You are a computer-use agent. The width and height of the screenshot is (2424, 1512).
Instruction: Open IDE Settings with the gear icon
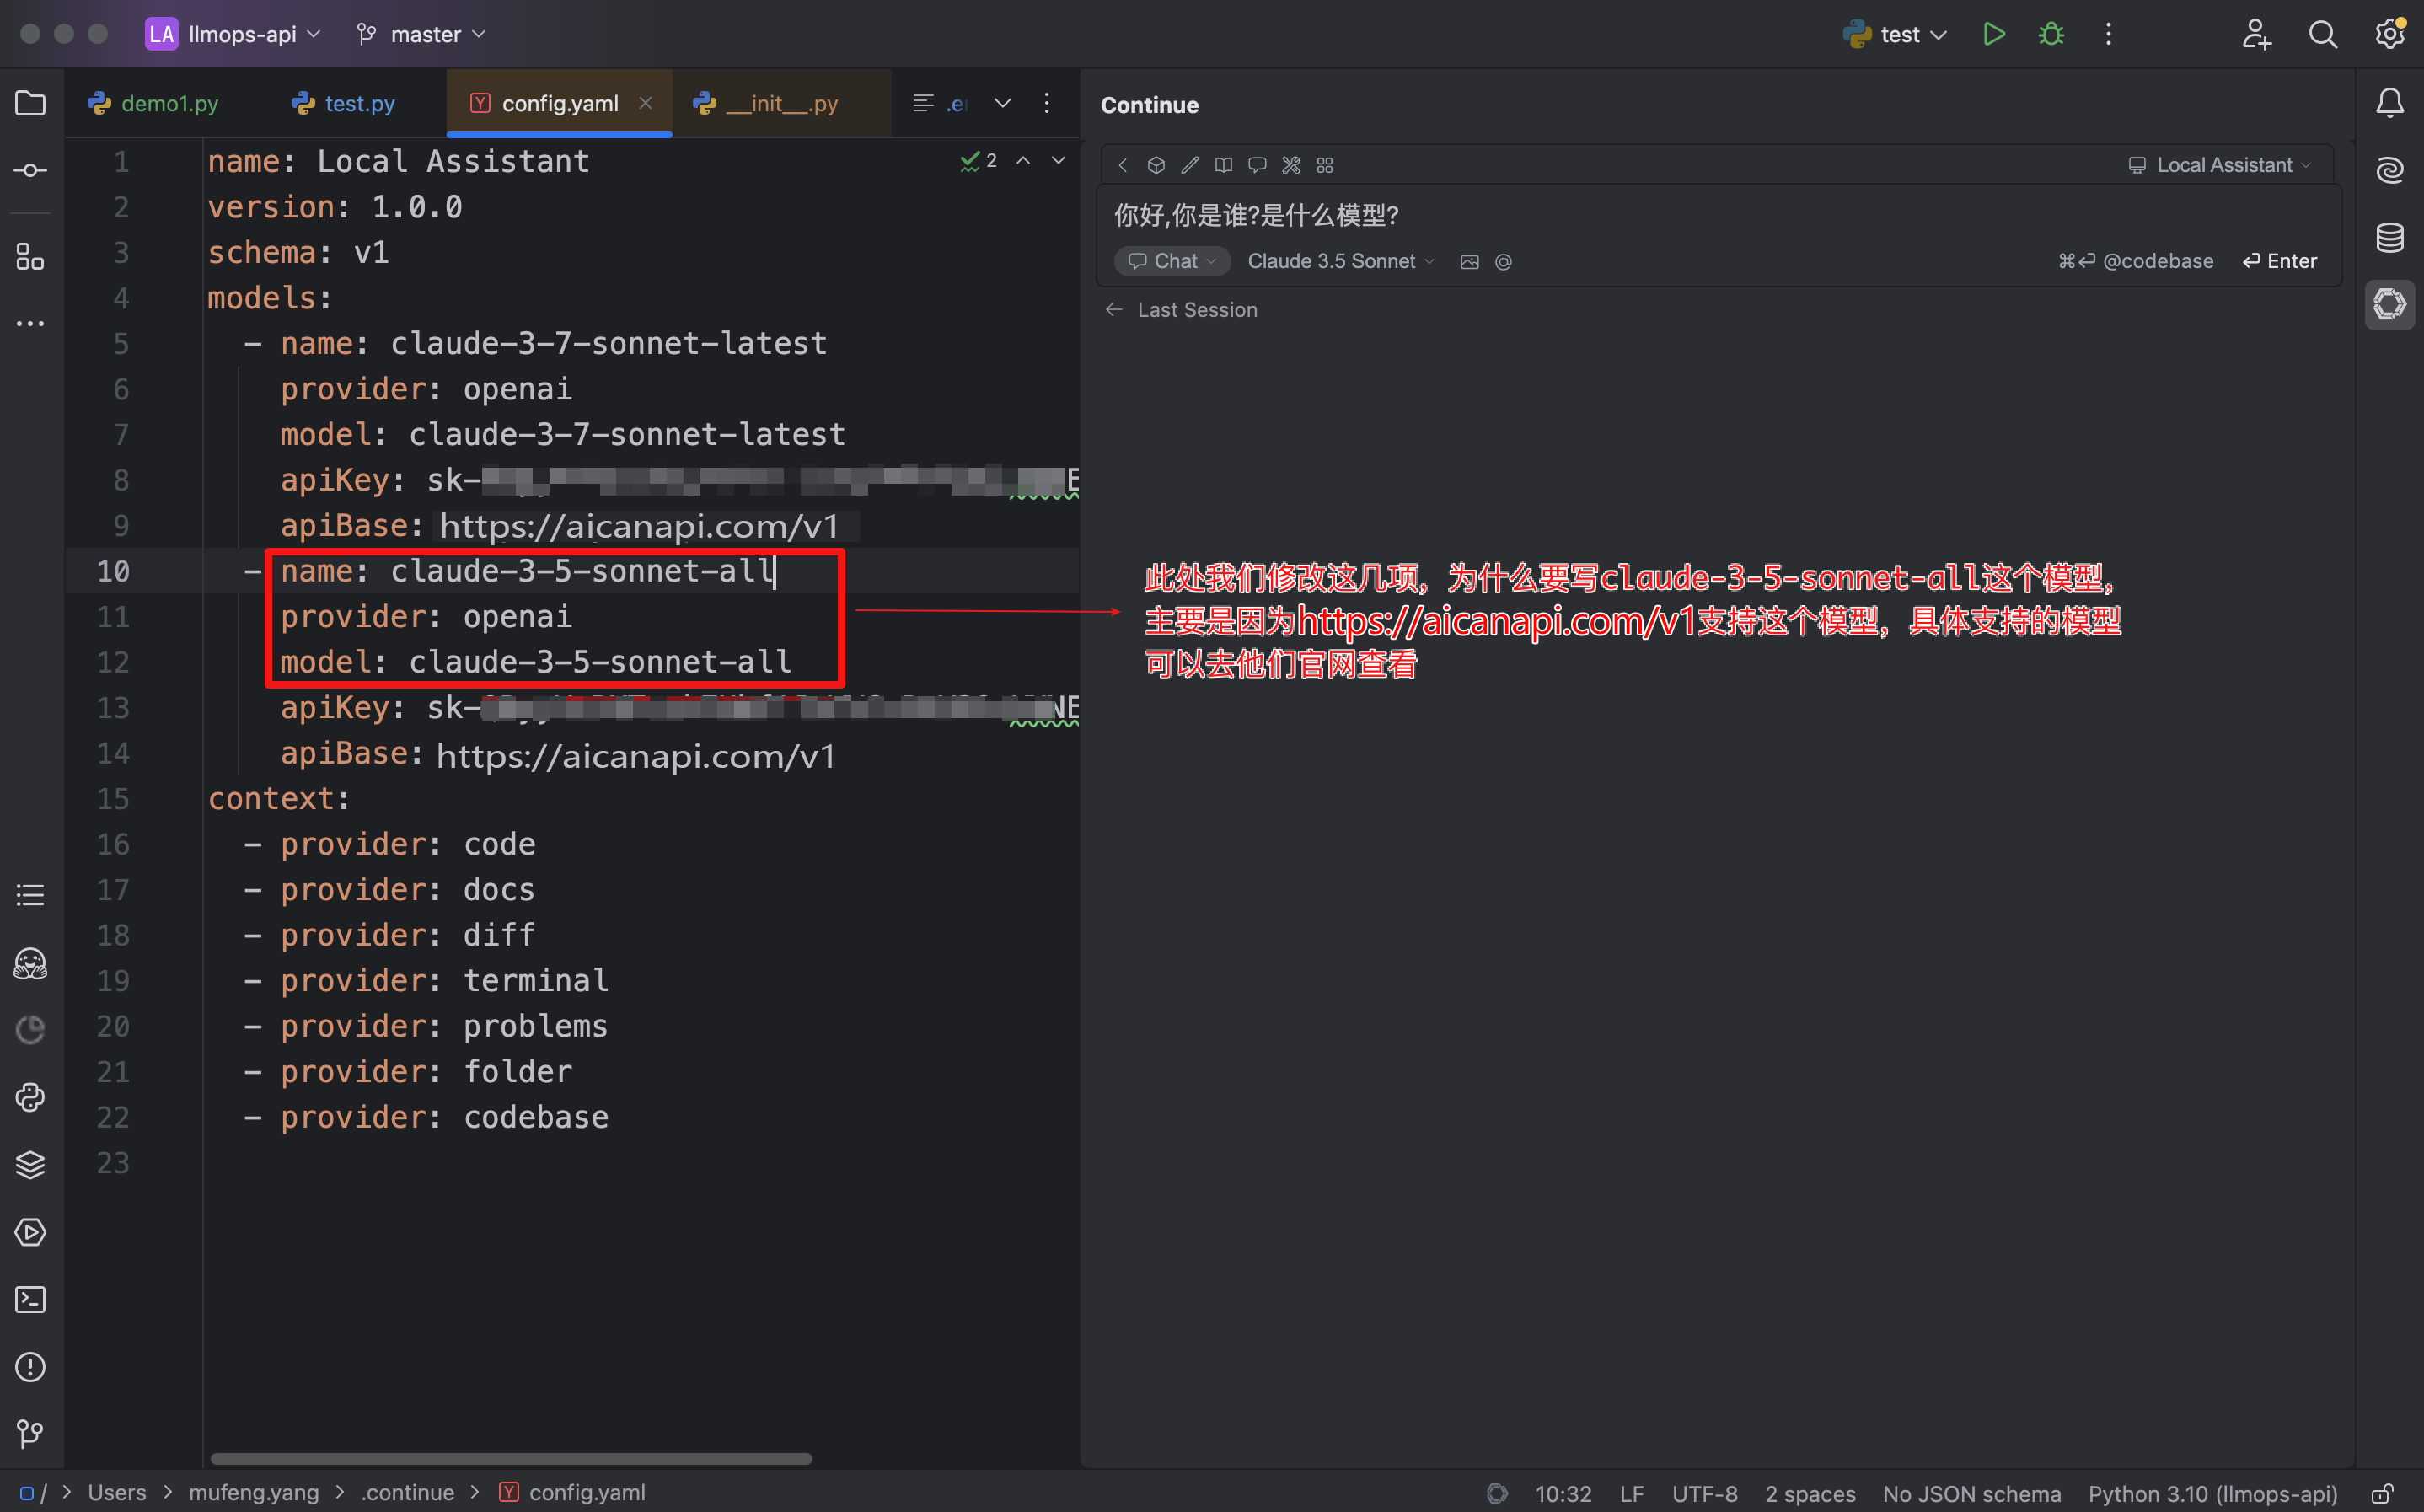[2389, 33]
